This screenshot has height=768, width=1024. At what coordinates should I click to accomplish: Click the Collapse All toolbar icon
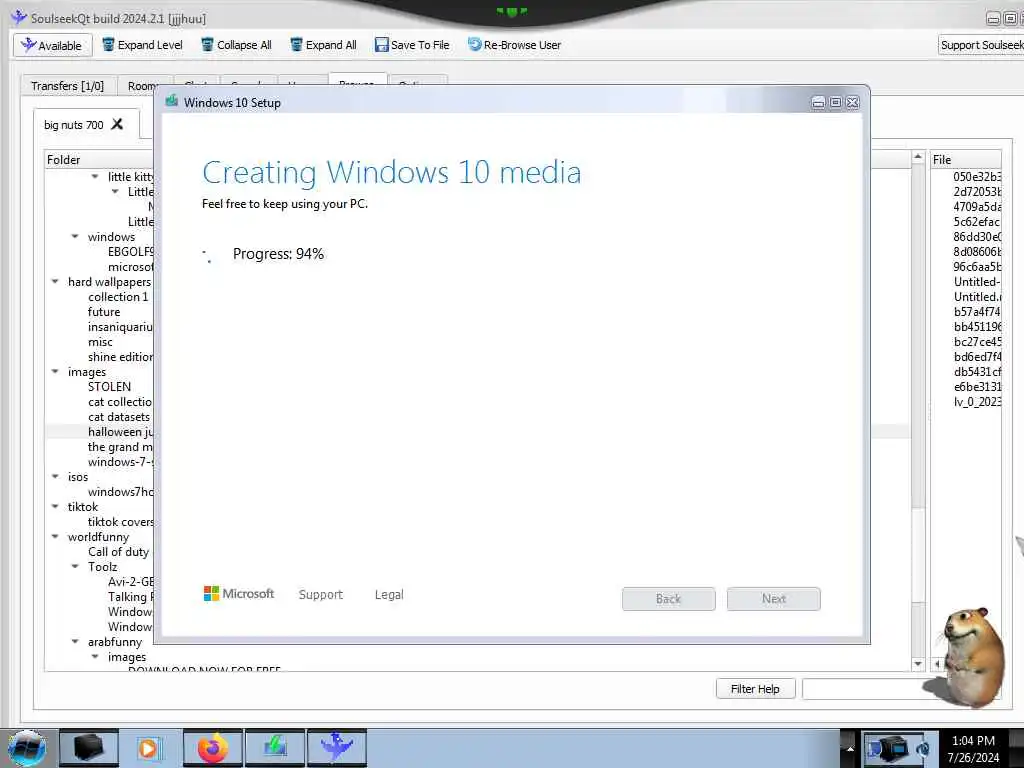pyautogui.click(x=207, y=44)
